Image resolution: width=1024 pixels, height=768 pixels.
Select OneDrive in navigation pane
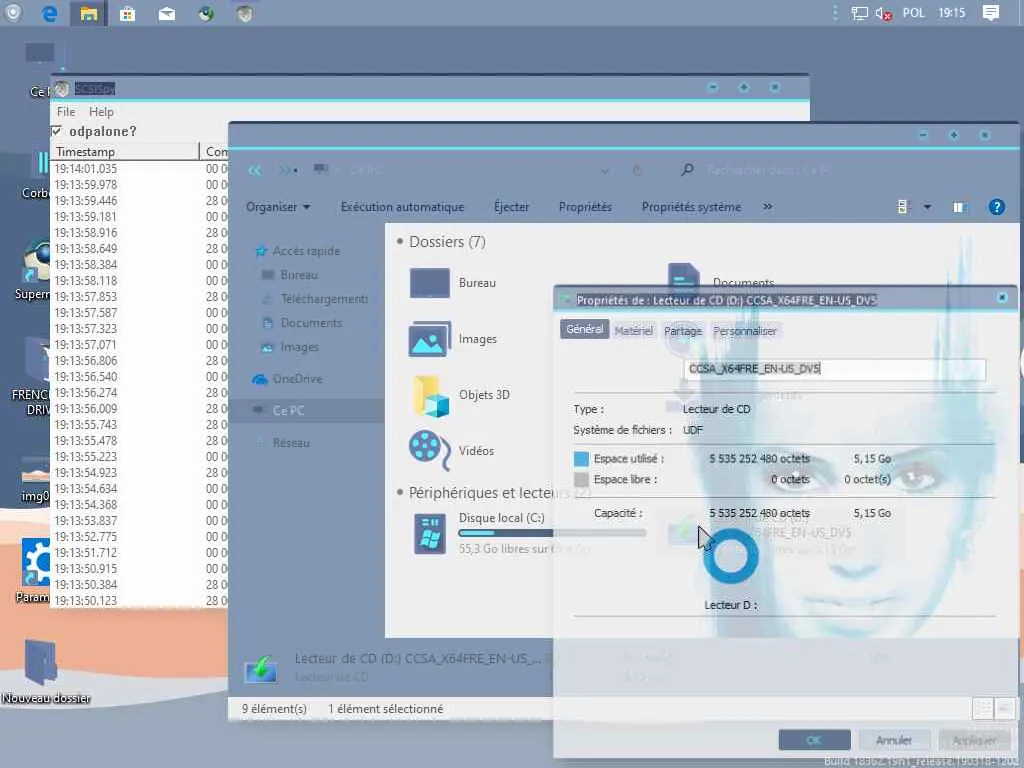[x=297, y=379]
